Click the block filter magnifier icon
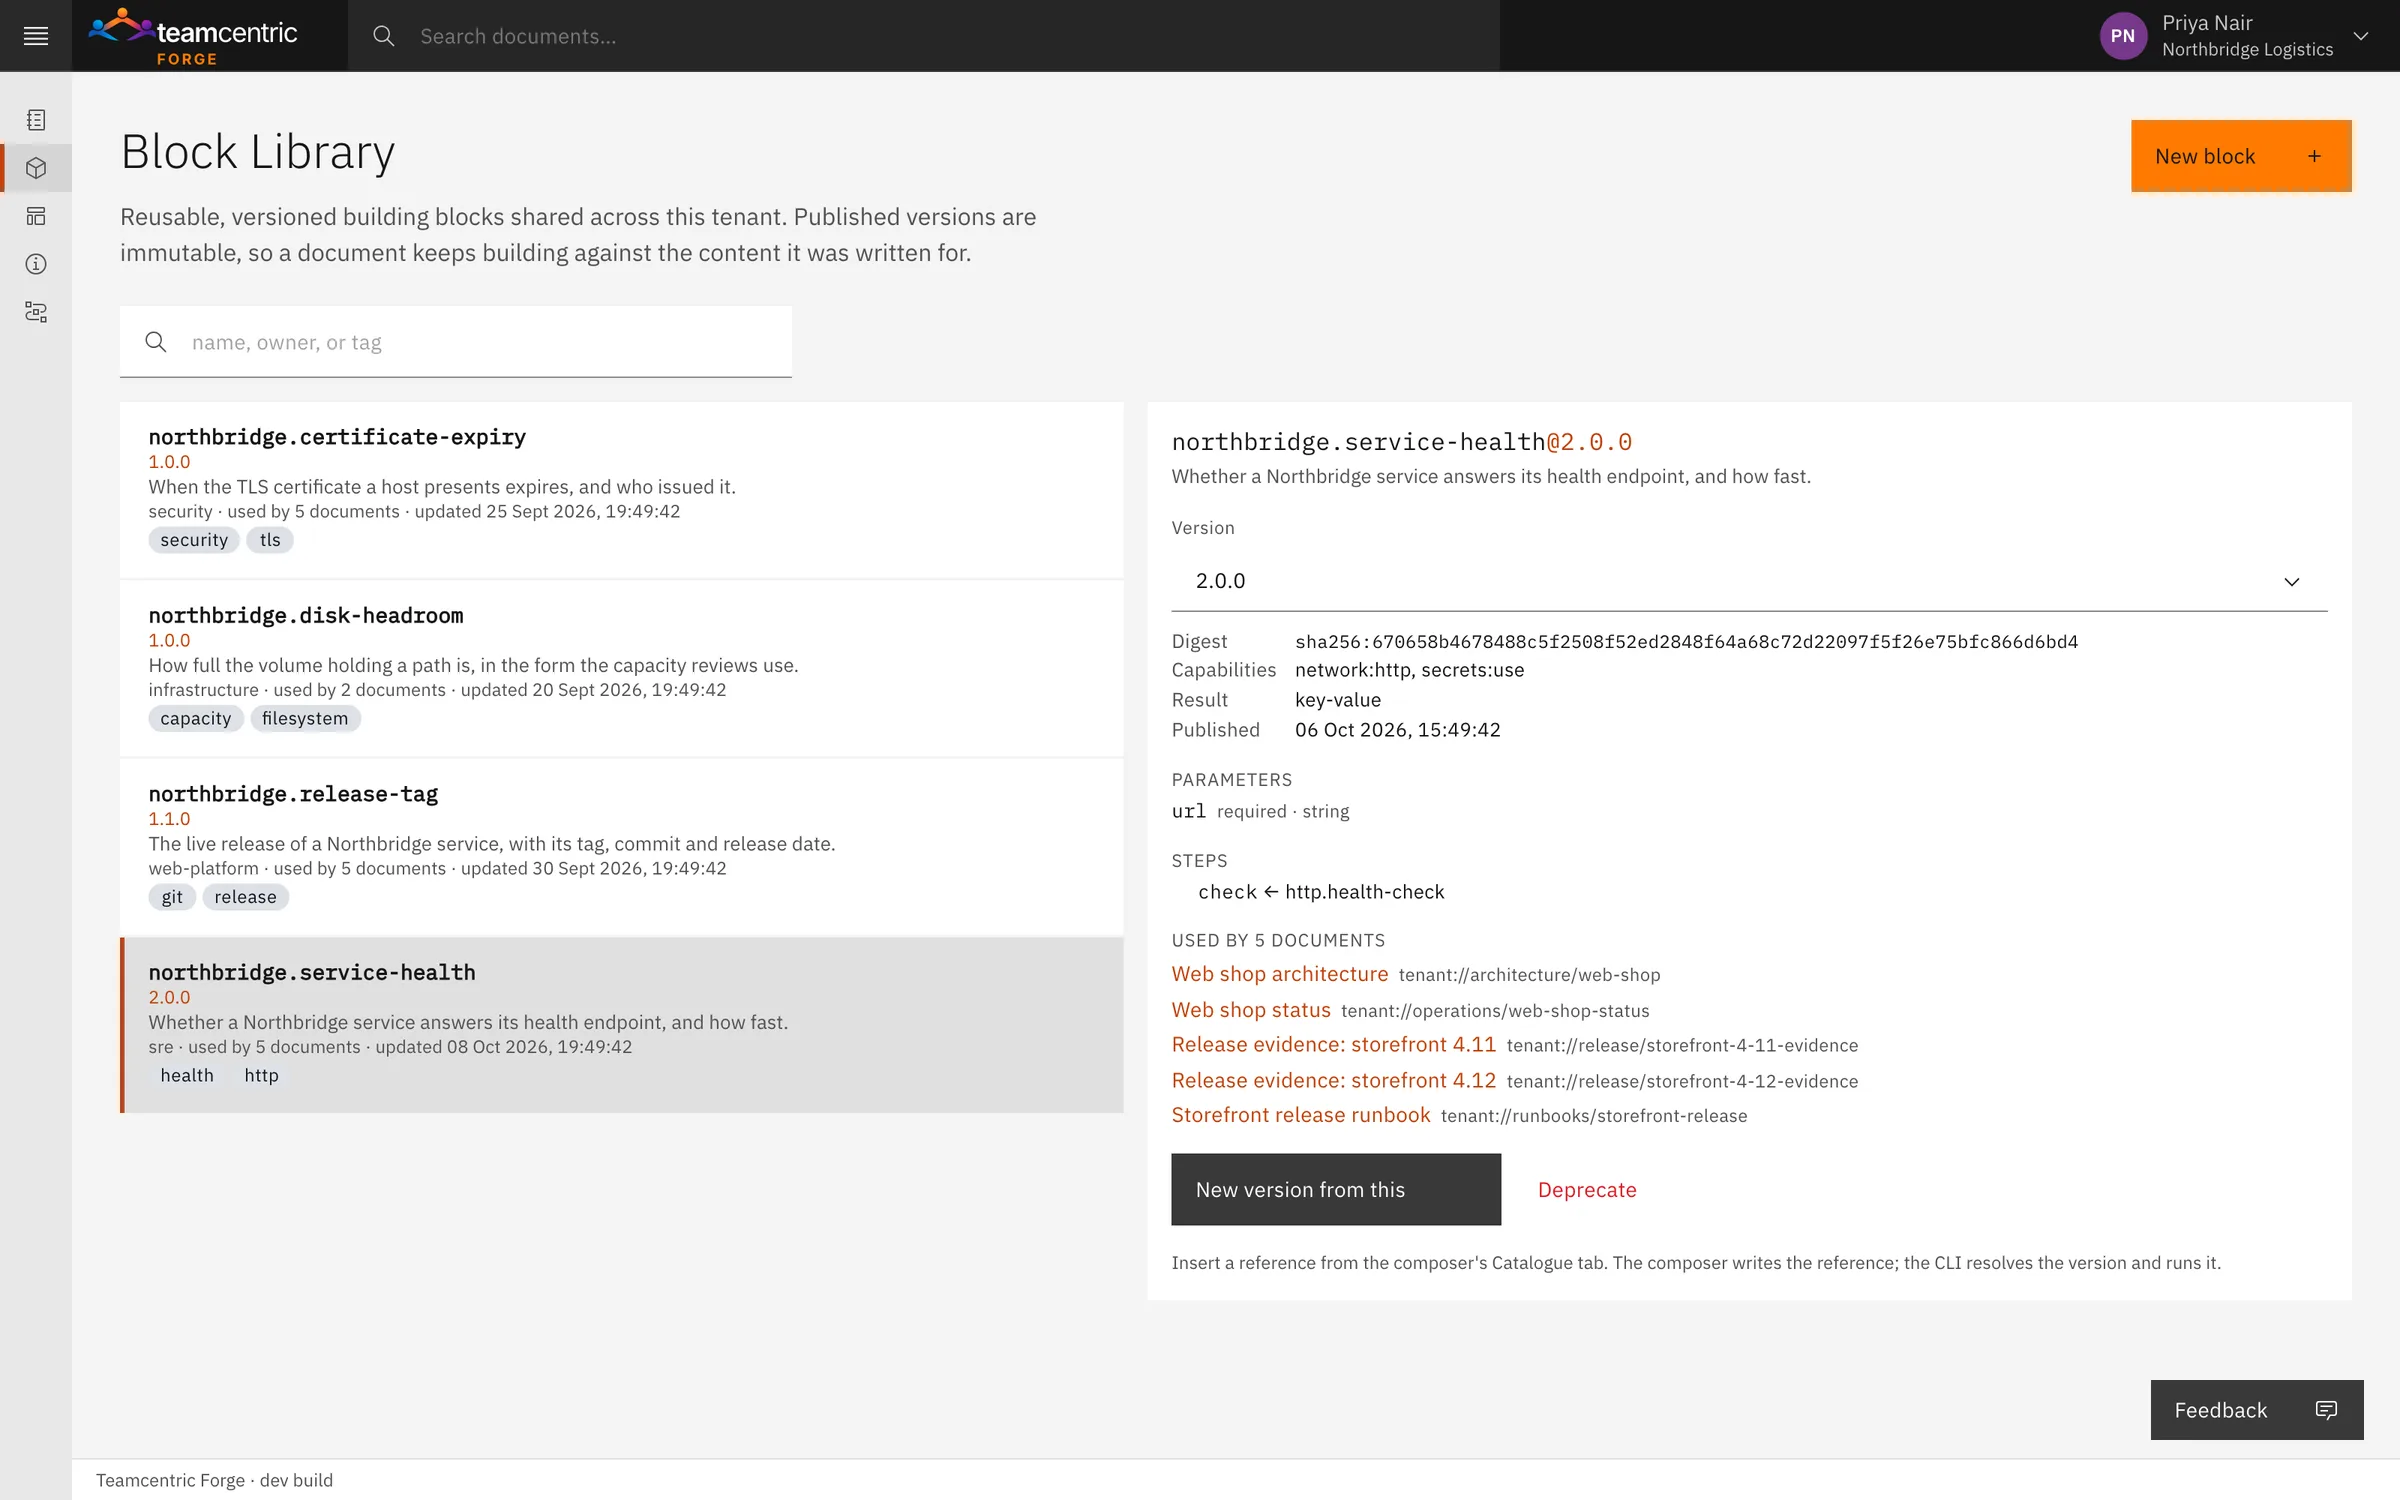This screenshot has width=2400, height=1500. (x=156, y=342)
